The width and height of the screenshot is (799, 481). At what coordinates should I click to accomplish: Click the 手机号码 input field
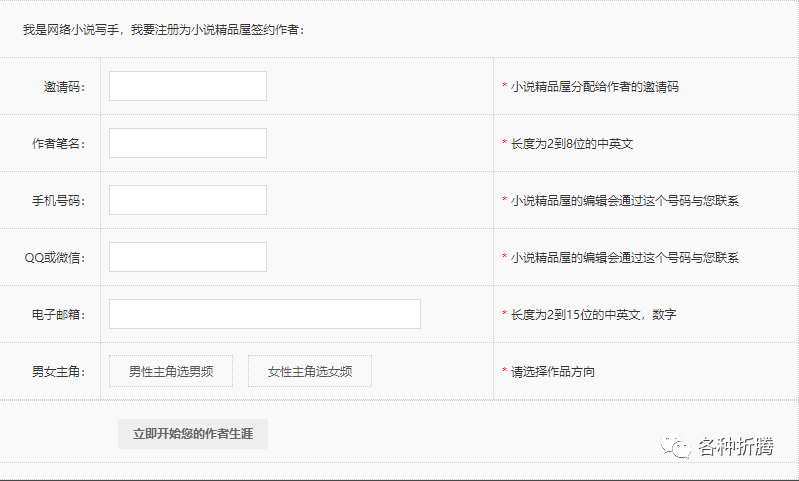click(188, 200)
